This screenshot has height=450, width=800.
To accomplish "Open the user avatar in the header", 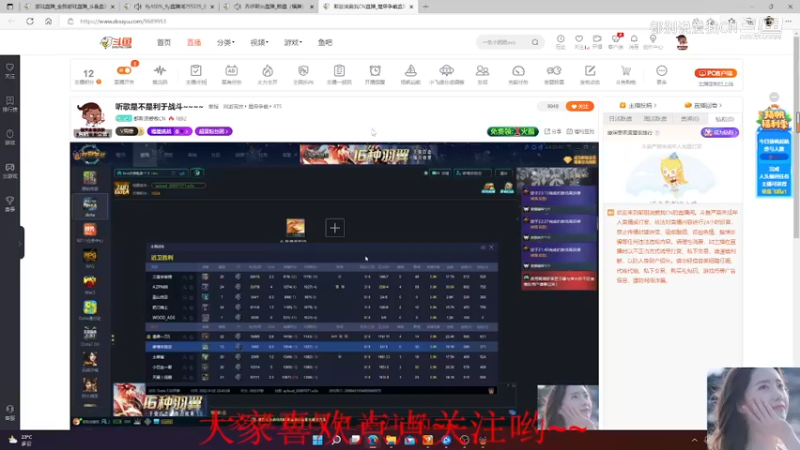I will coord(682,42).
